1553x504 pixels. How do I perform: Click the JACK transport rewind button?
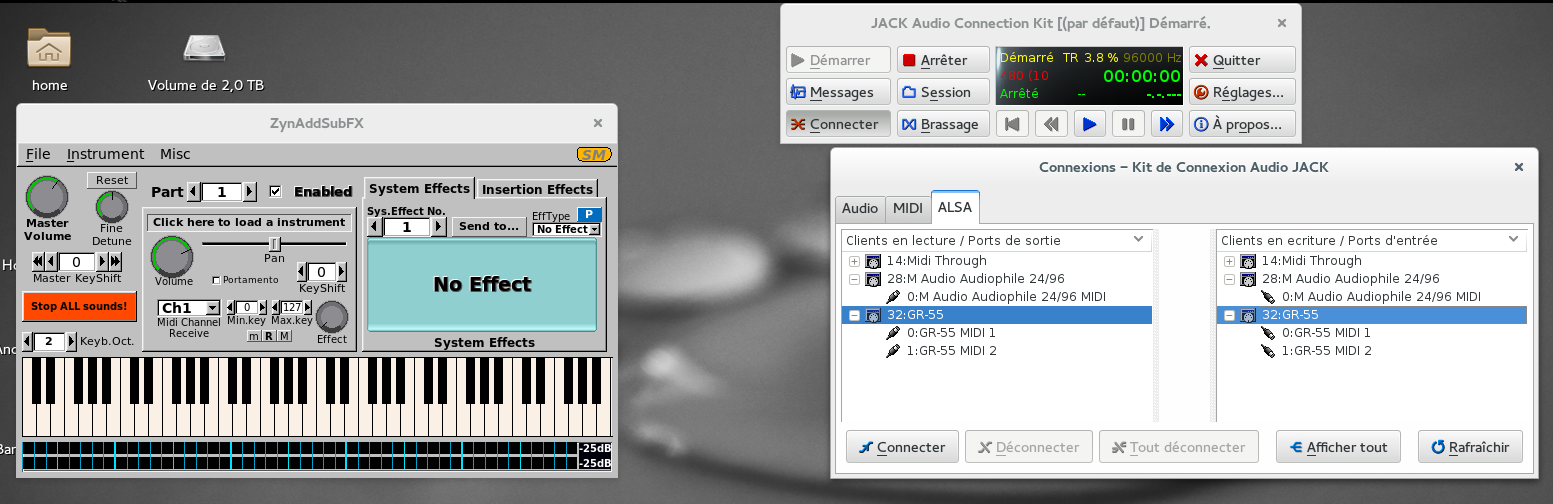click(x=1052, y=124)
